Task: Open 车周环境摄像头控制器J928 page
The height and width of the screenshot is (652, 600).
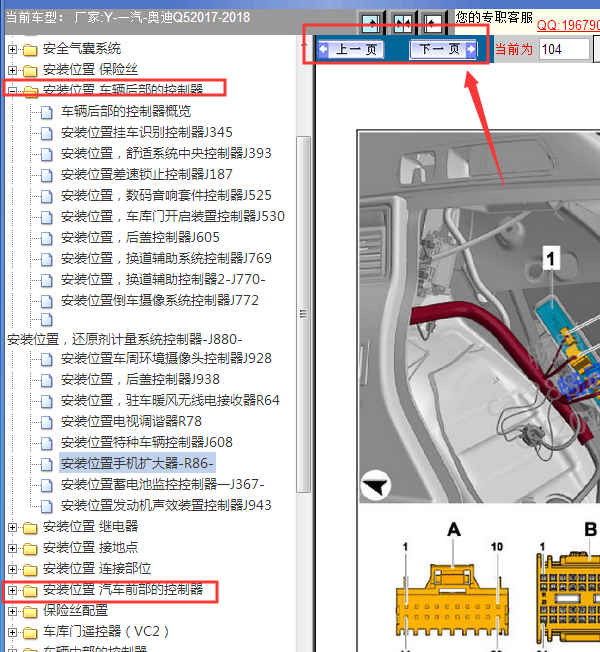Action: pos(166,358)
